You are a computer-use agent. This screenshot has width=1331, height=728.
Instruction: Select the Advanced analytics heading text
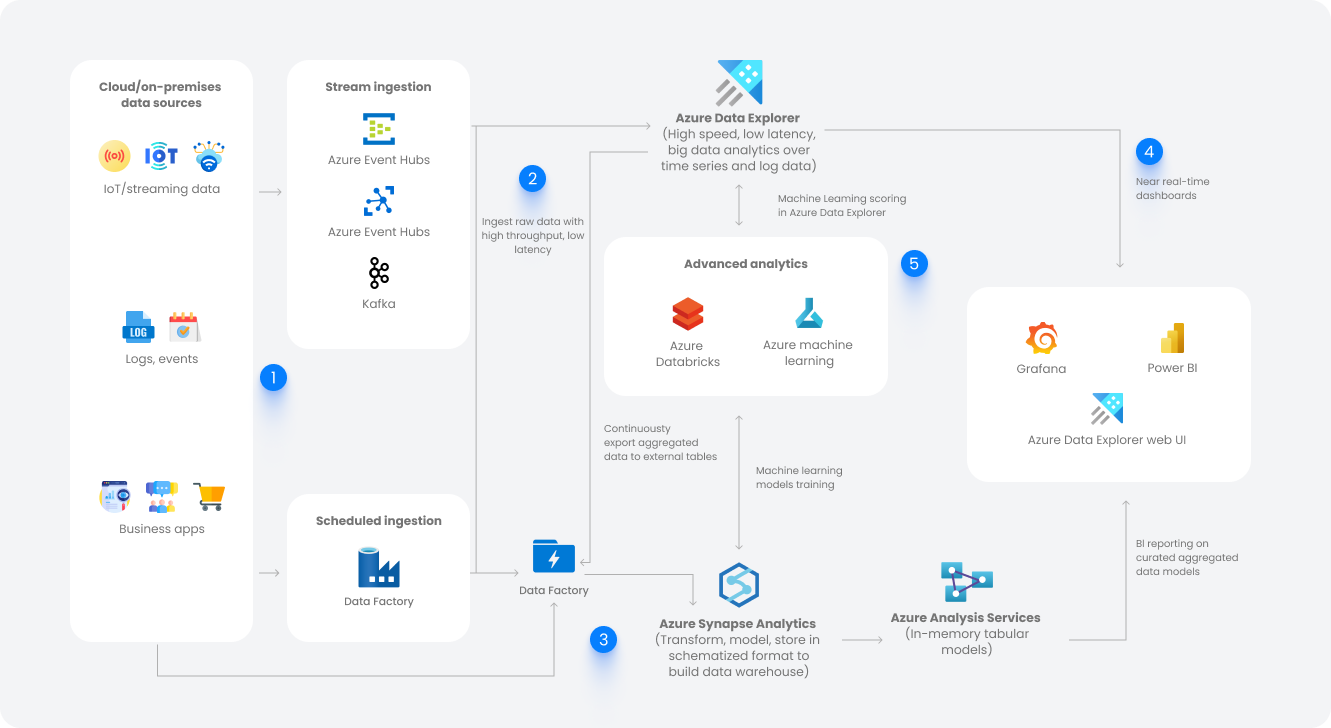click(x=745, y=264)
